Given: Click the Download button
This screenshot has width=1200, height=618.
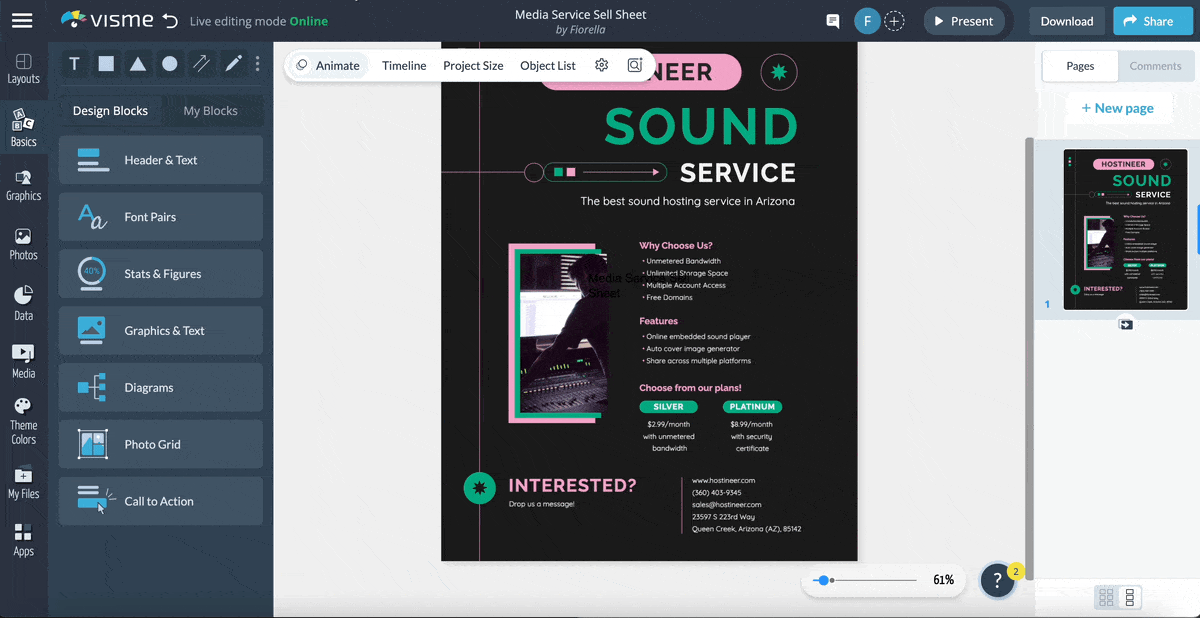Looking at the screenshot, I should coord(1066,20).
